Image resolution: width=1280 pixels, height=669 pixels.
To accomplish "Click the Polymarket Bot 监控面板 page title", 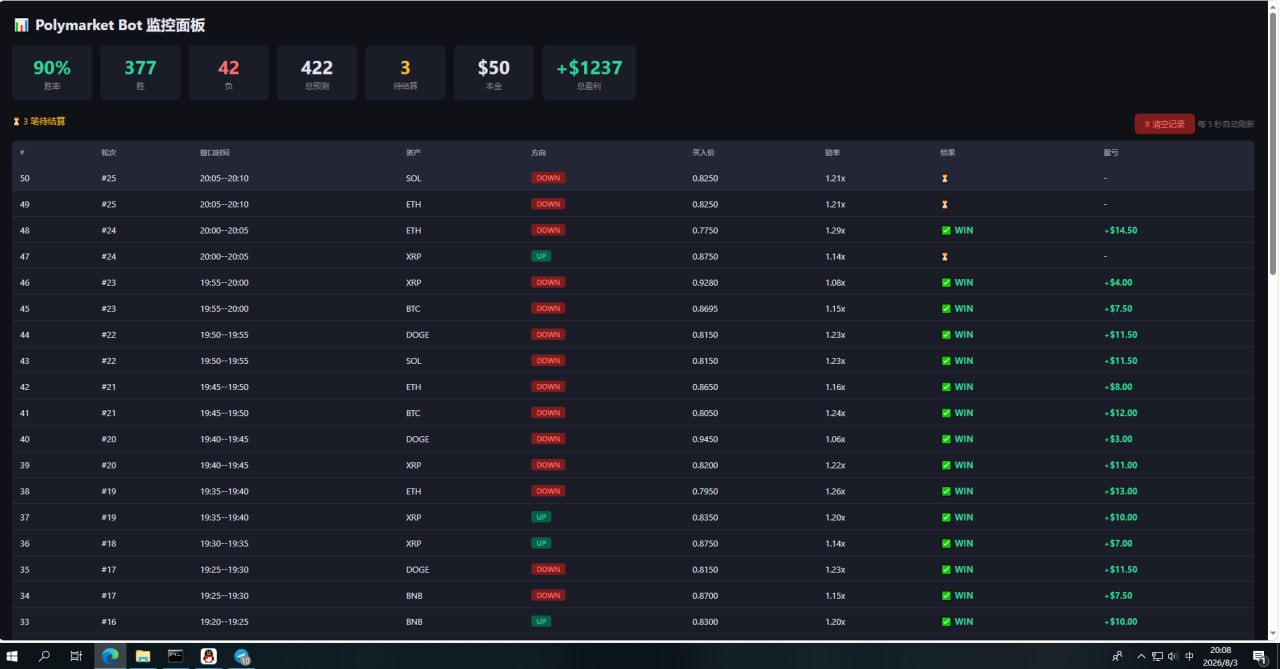I will coord(120,25).
